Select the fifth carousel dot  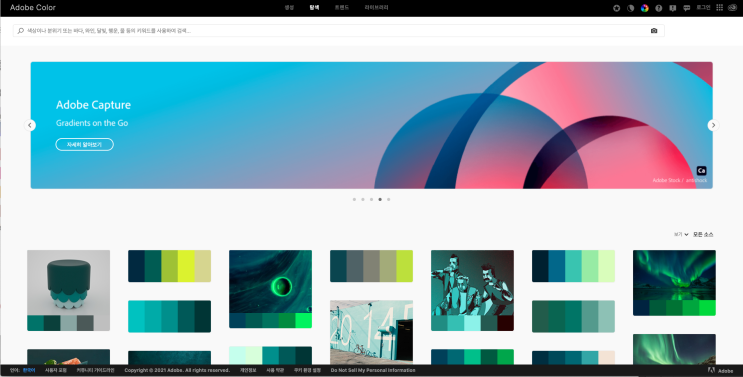(x=389, y=199)
